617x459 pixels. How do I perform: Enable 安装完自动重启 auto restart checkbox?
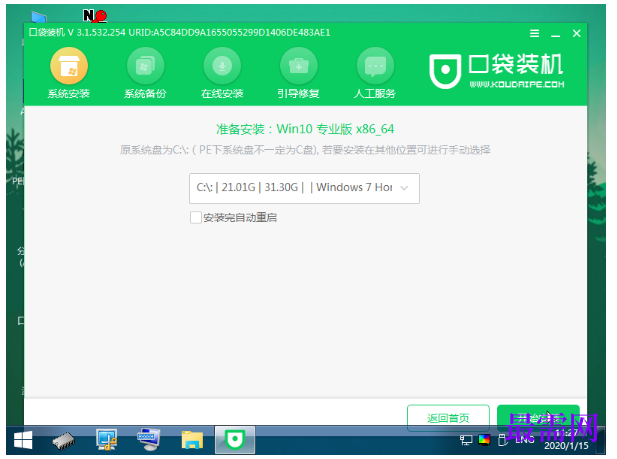click(196, 217)
